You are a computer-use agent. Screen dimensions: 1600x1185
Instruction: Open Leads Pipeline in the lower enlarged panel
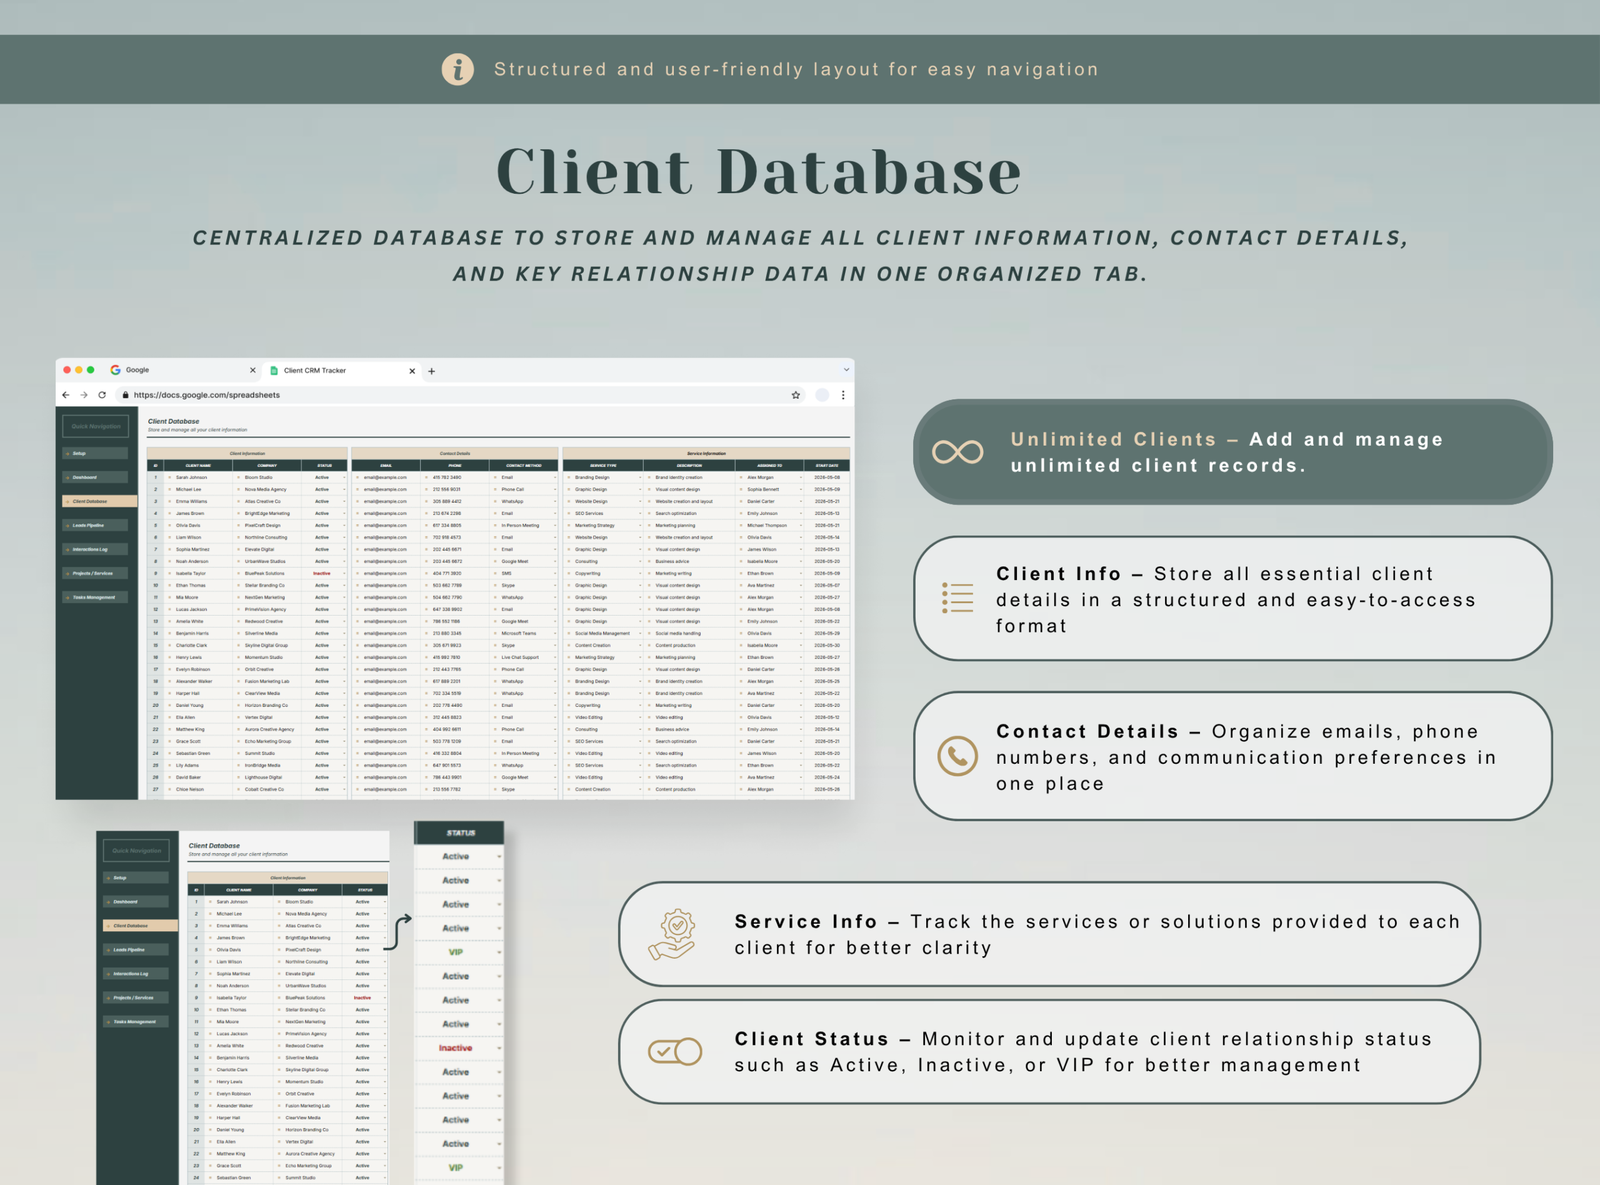point(137,950)
